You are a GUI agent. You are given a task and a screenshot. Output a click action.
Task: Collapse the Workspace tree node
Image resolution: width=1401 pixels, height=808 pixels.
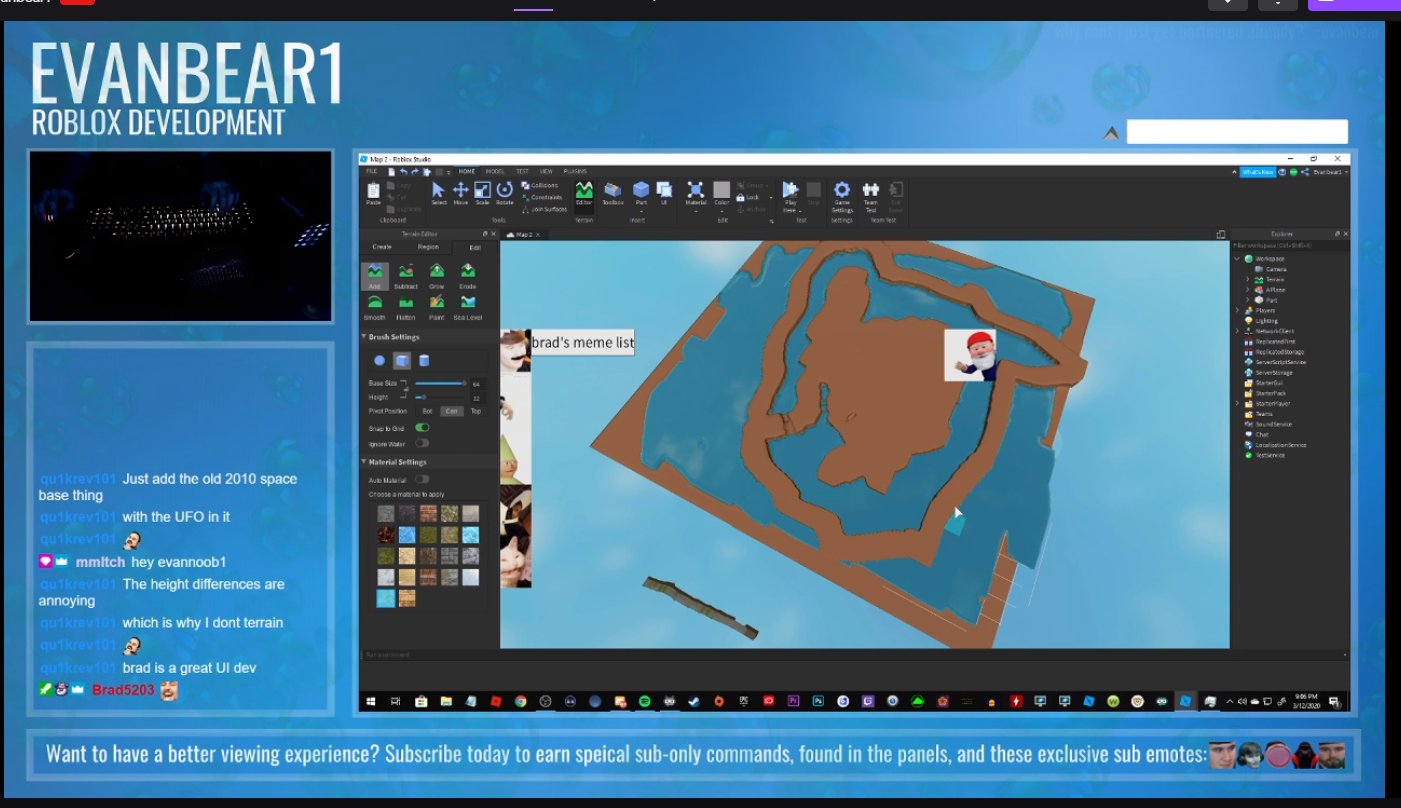point(1237,259)
